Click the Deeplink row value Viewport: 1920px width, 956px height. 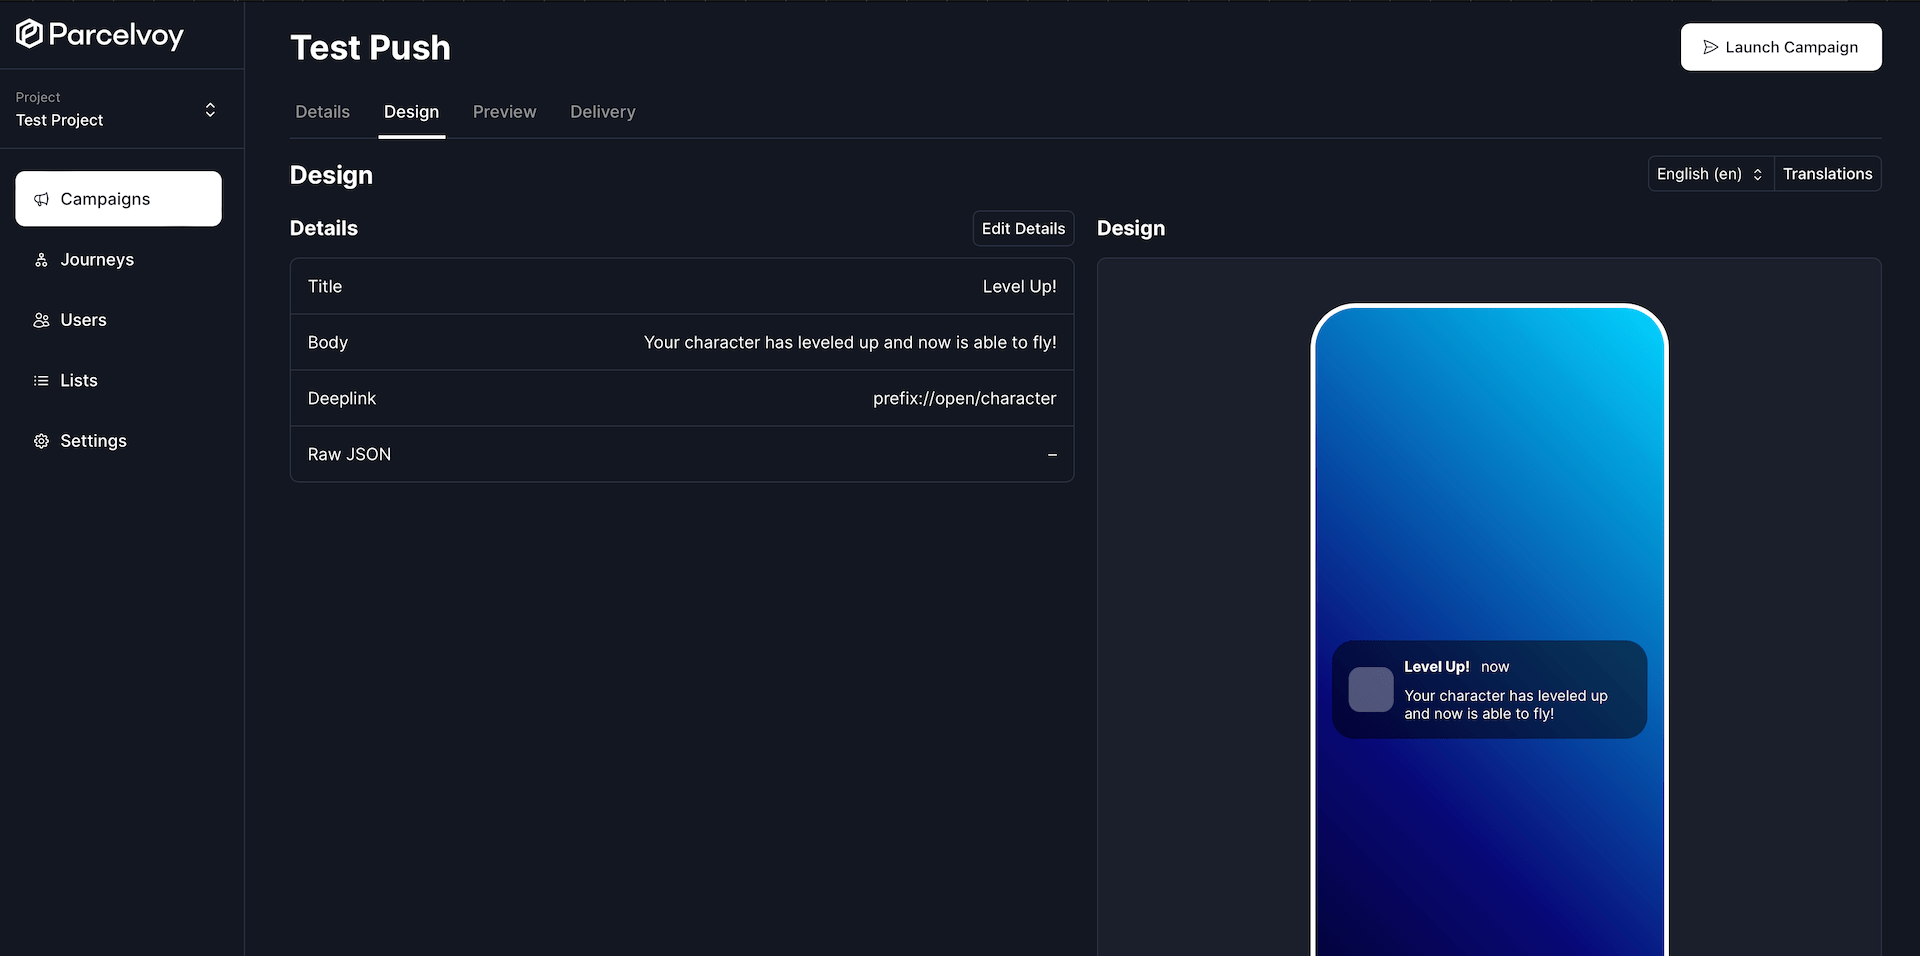[964, 398]
